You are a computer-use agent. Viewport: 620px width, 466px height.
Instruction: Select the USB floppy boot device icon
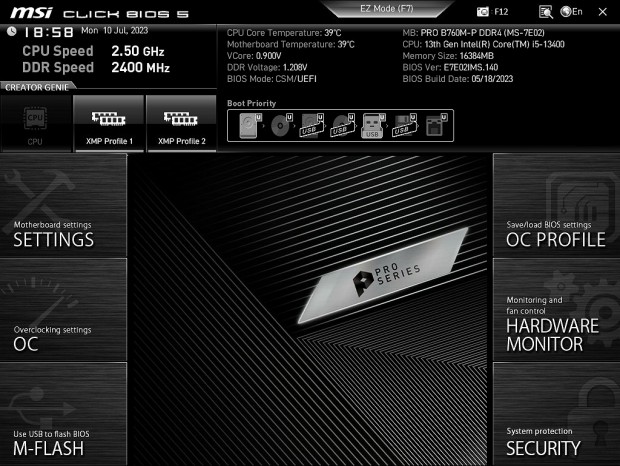[403, 125]
